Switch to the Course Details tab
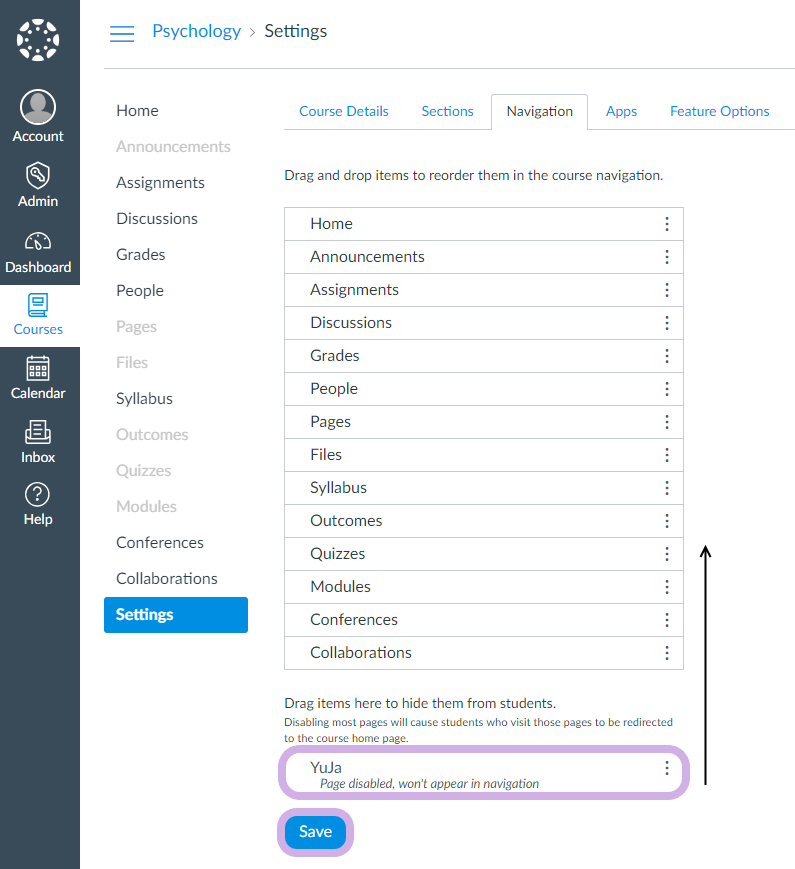This screenshot has width=795, height=869. point(344,111)
